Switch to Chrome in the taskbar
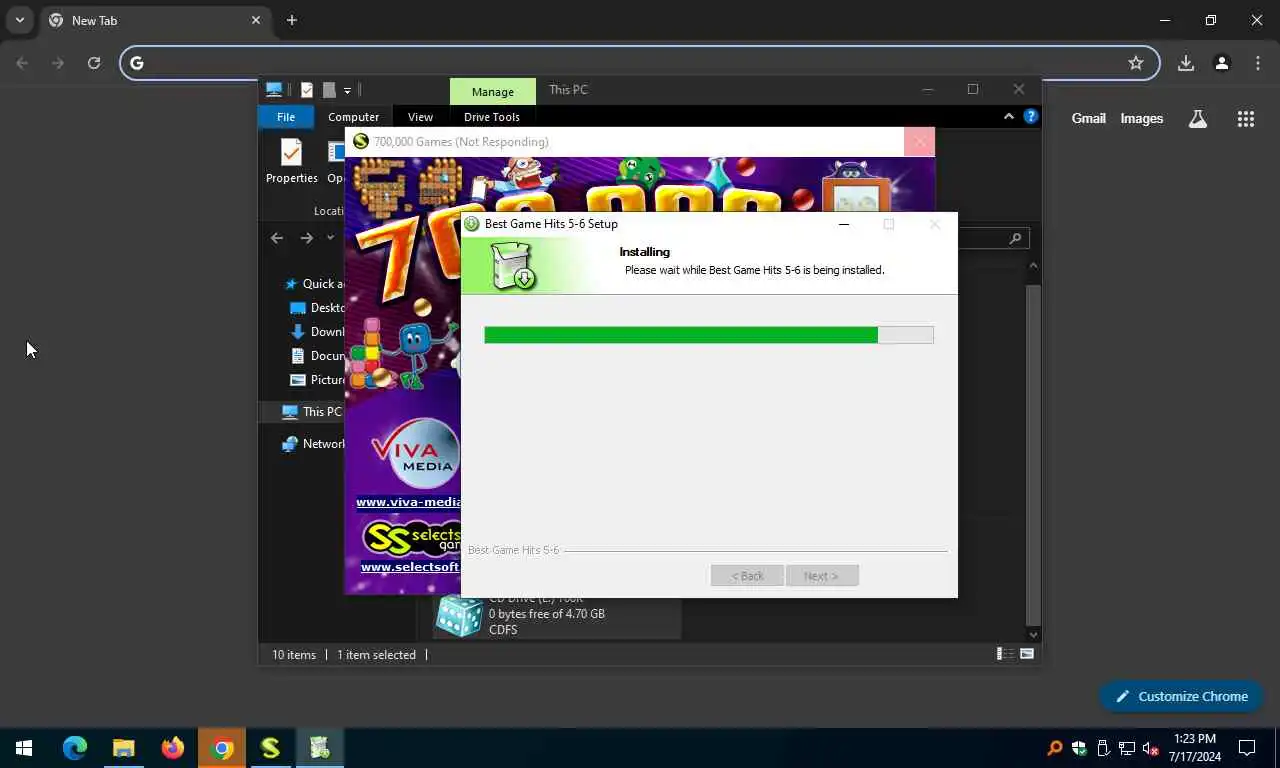The height and width of the screenshot is (768, 1280). [x=222, y=748]
